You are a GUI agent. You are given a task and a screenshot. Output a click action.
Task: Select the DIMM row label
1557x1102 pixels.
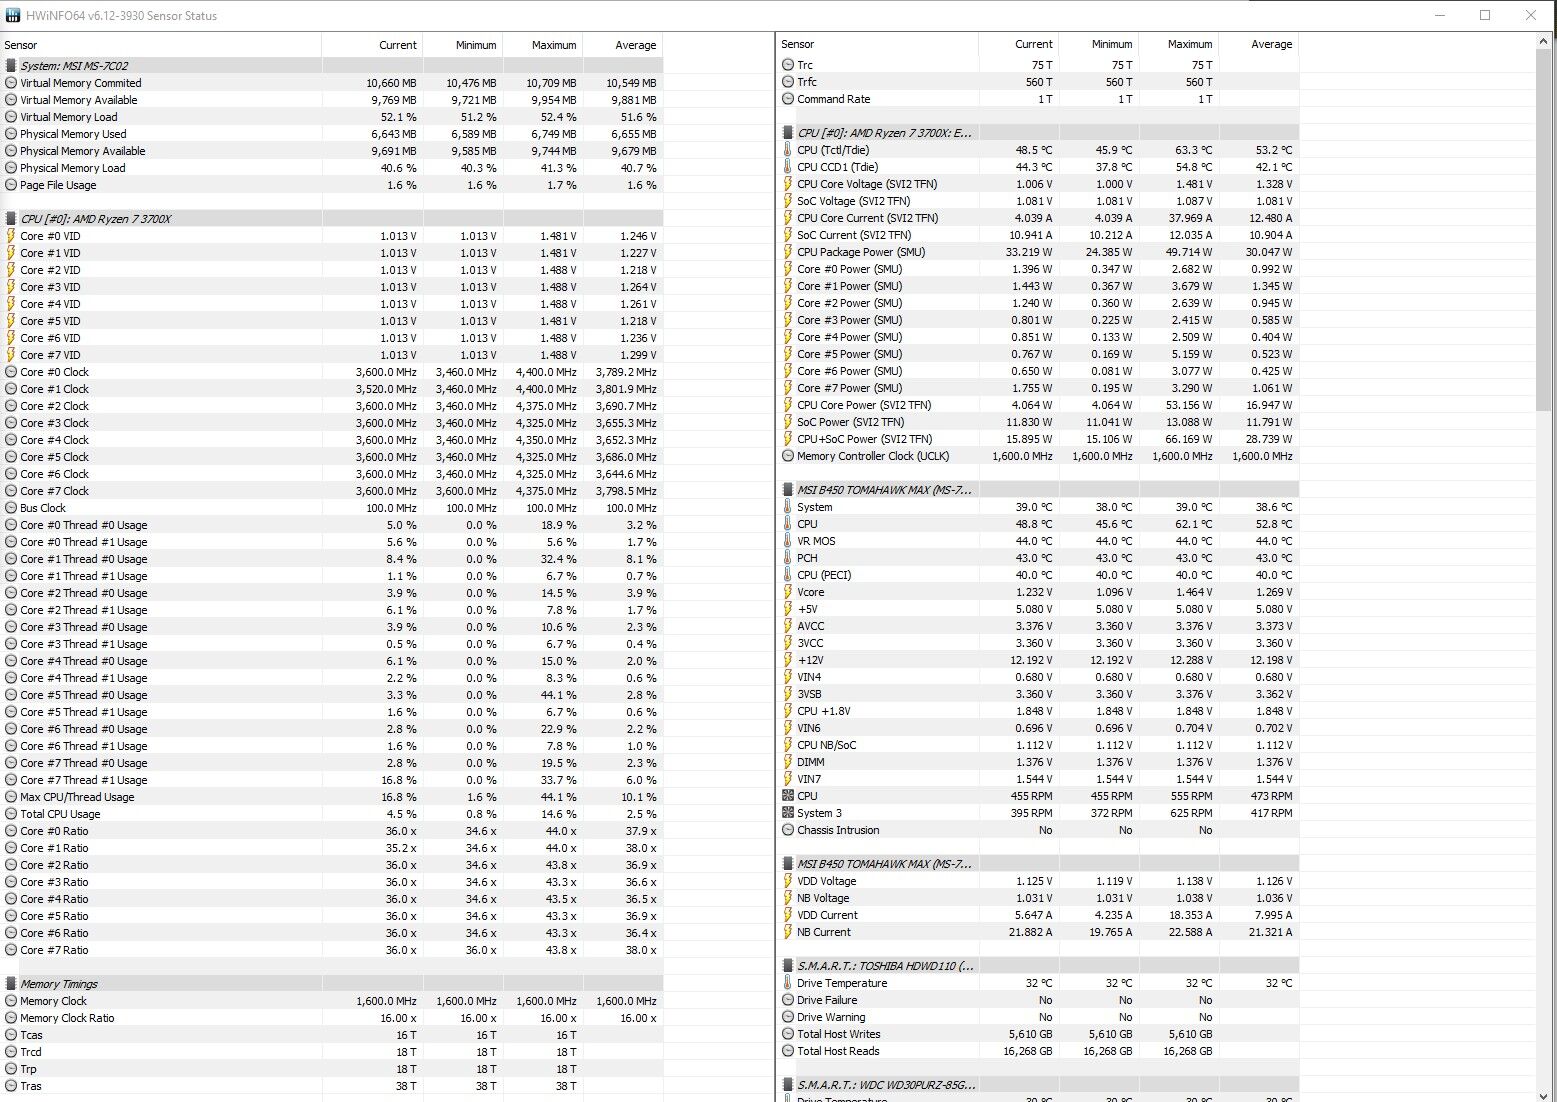[x=811, y=762]
